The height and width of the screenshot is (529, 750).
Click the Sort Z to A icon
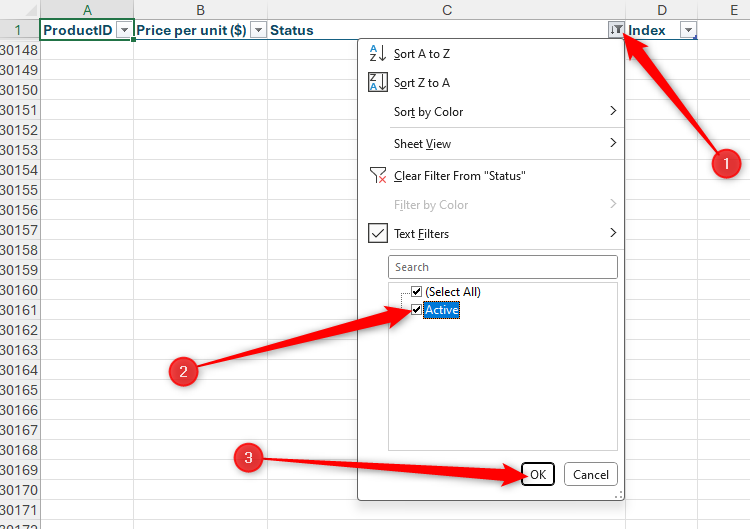[378, 83]
